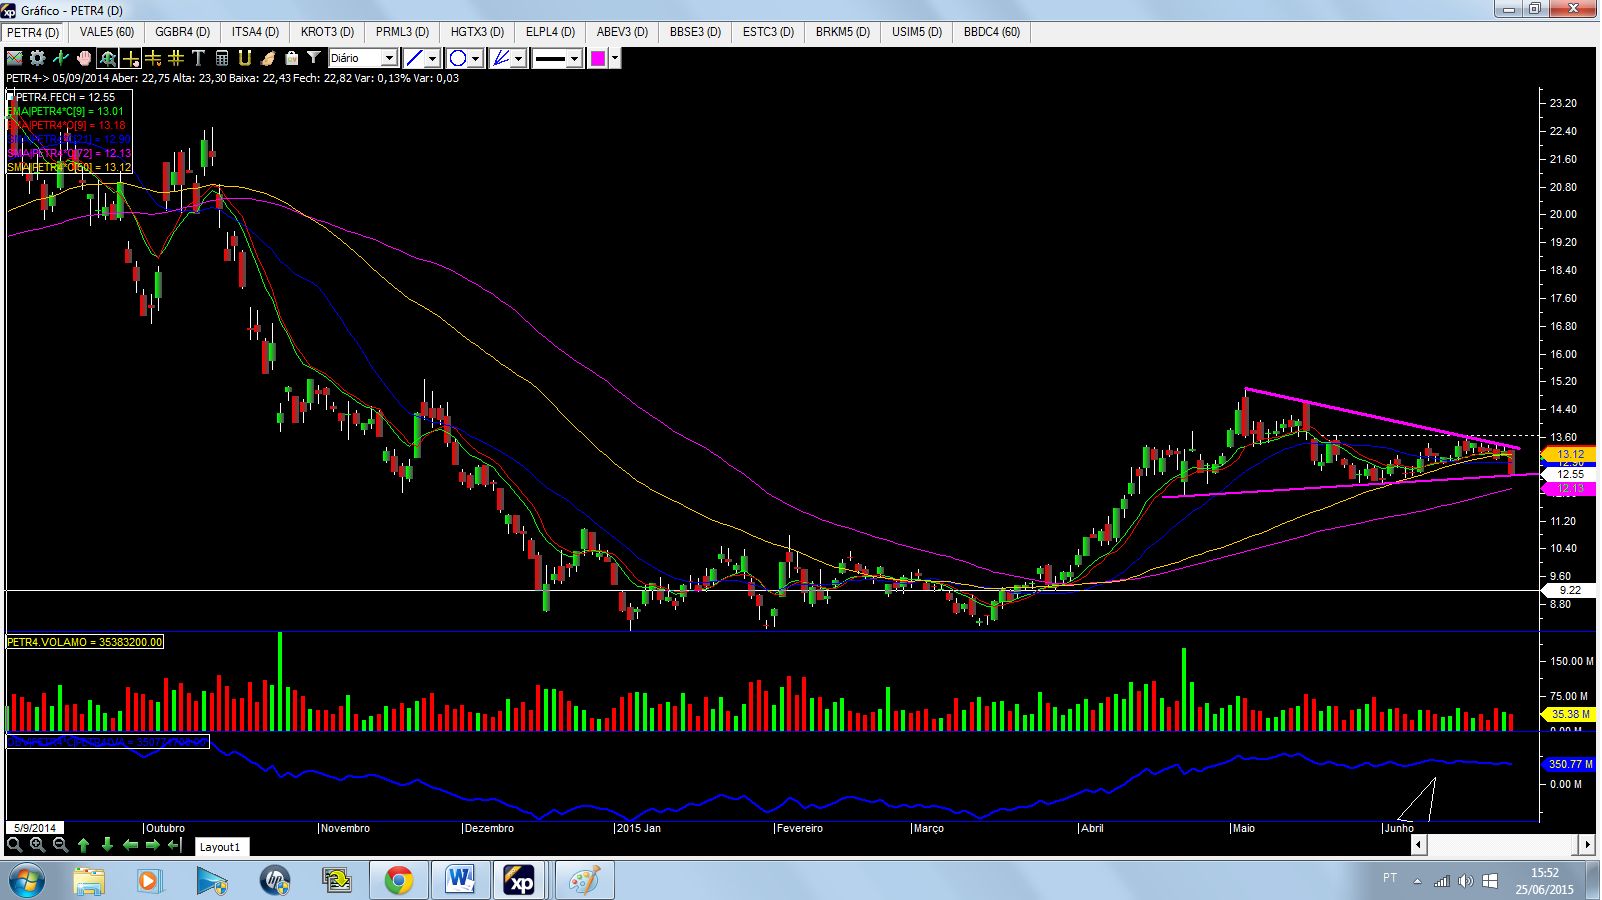Open the funnel filter tool
1602x900 pixels.
[314, 58]
